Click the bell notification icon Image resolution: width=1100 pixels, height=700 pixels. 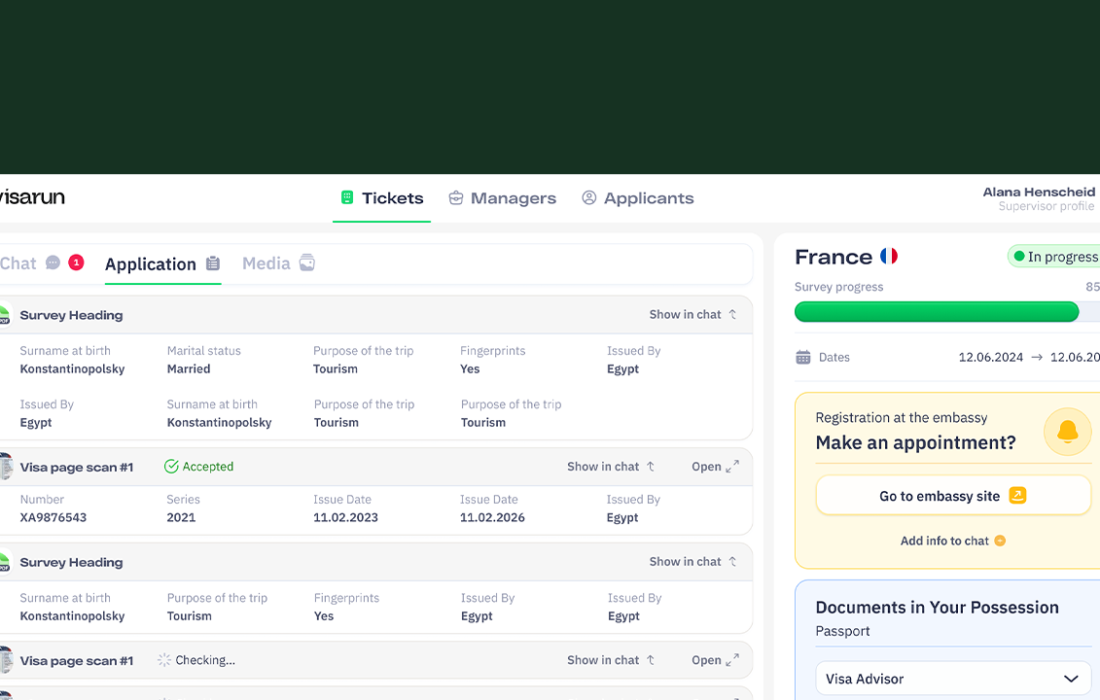coord(1067,432)
